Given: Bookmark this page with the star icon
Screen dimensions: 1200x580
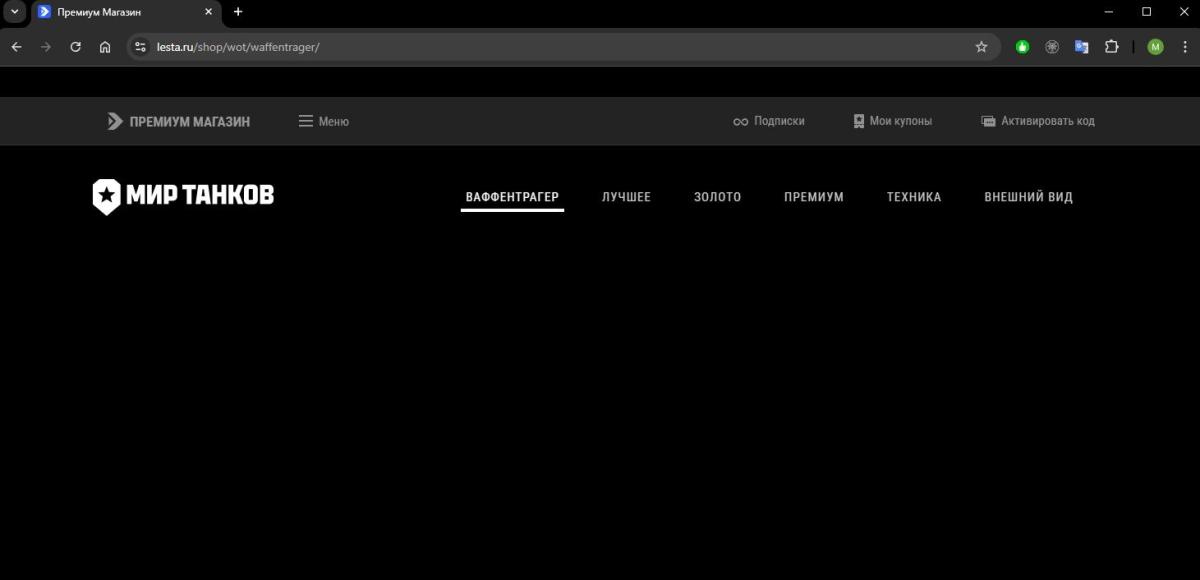Looking at the screenshot, I should click(981, 46).
